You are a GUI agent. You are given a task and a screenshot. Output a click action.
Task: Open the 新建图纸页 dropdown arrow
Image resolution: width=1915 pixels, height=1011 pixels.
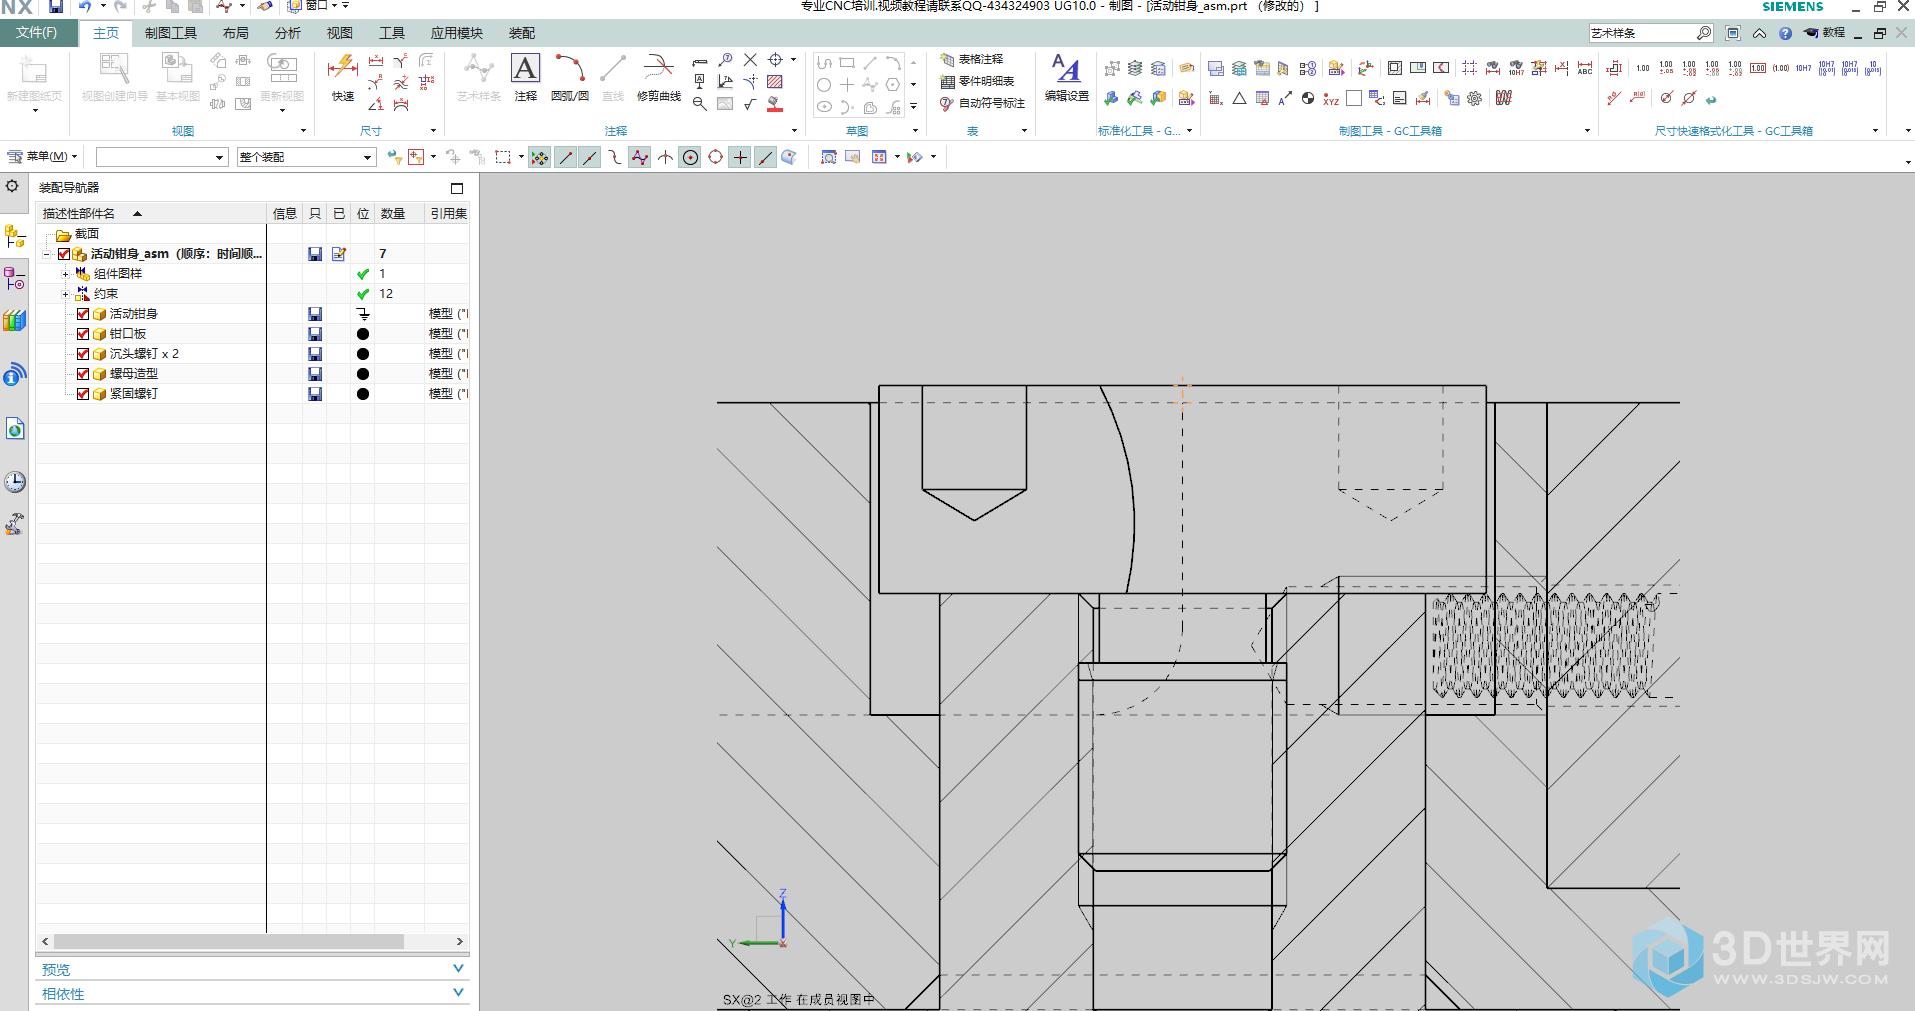(35, 110)
